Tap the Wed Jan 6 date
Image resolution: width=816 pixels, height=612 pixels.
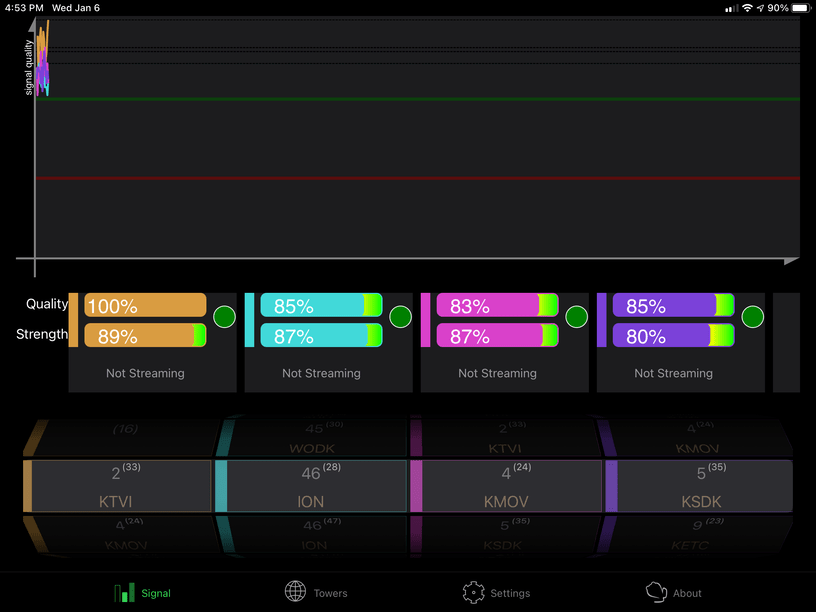[75, 8]
